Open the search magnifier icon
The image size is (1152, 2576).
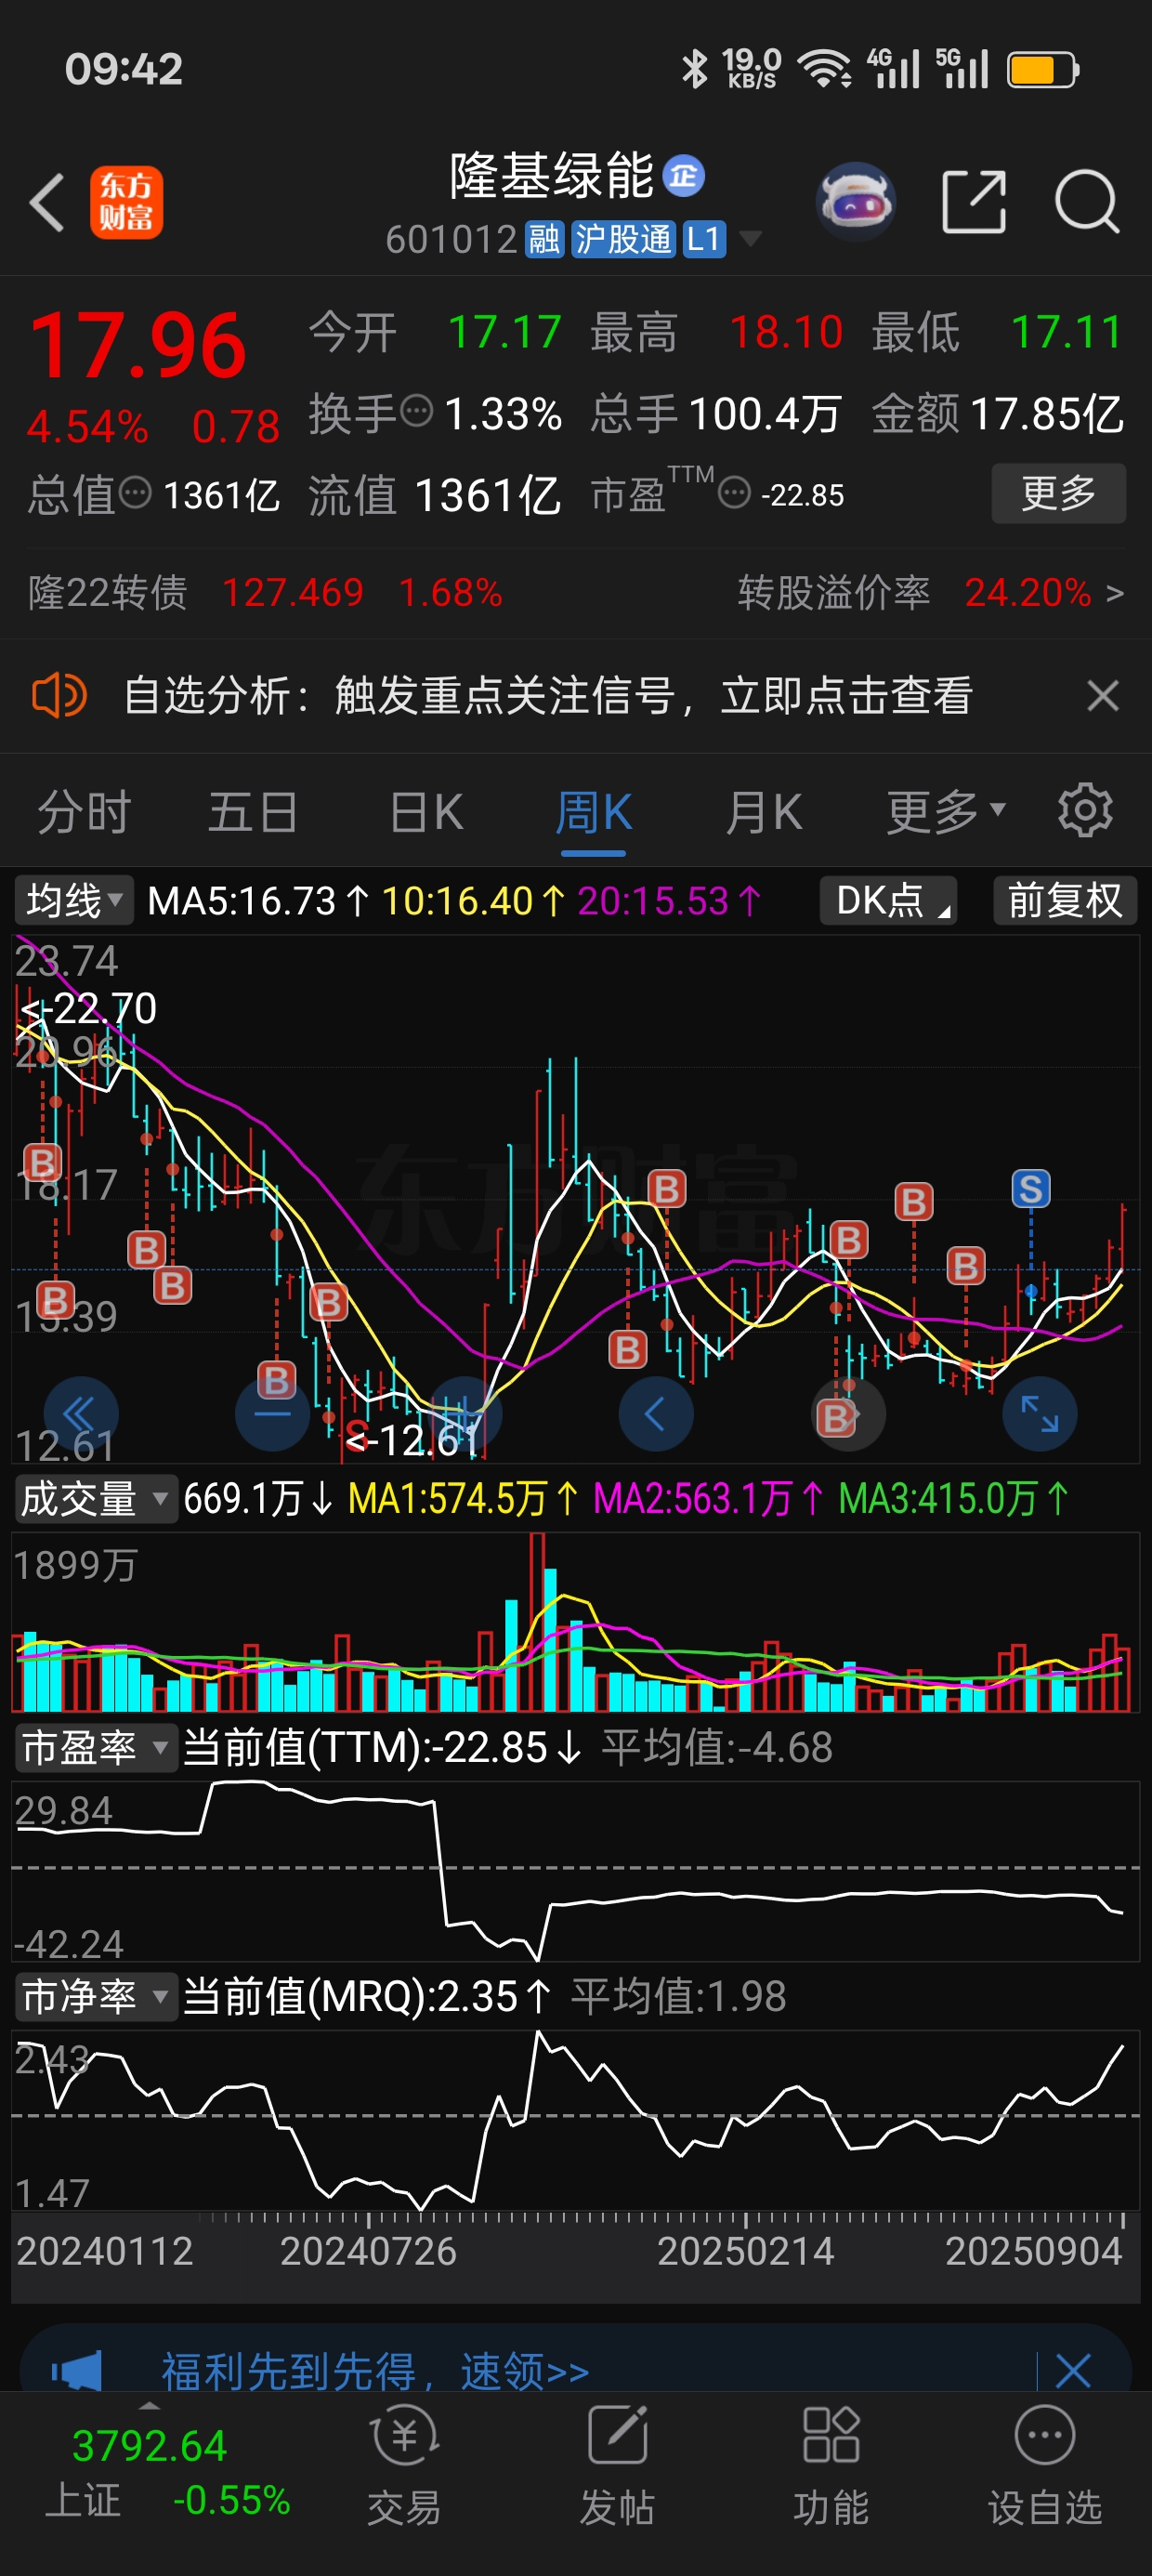[x=1087, y=202]
